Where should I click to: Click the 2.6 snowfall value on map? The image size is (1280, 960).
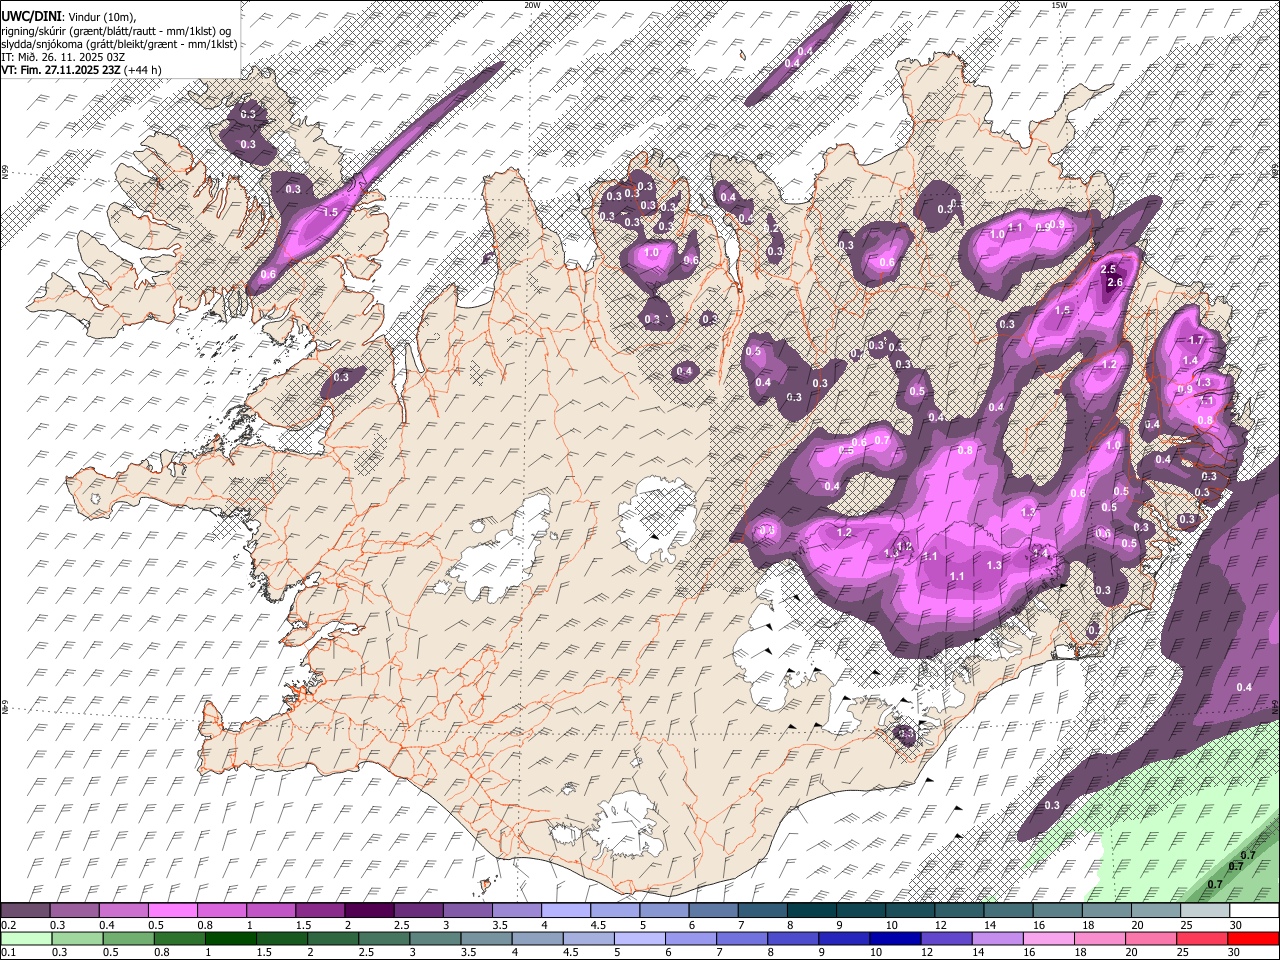(x=1117, y=283)
